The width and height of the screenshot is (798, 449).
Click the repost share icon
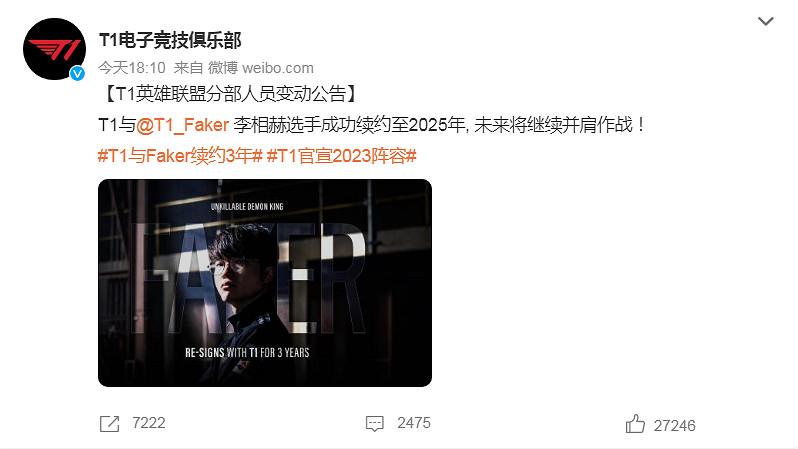coord(109,424)
